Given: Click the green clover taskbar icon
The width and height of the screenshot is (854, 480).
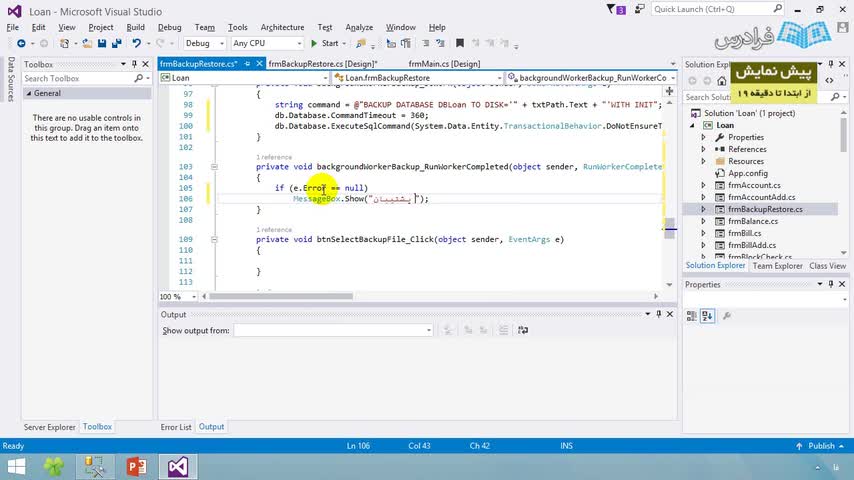Looking at the screenshot, I should point(53,467).
